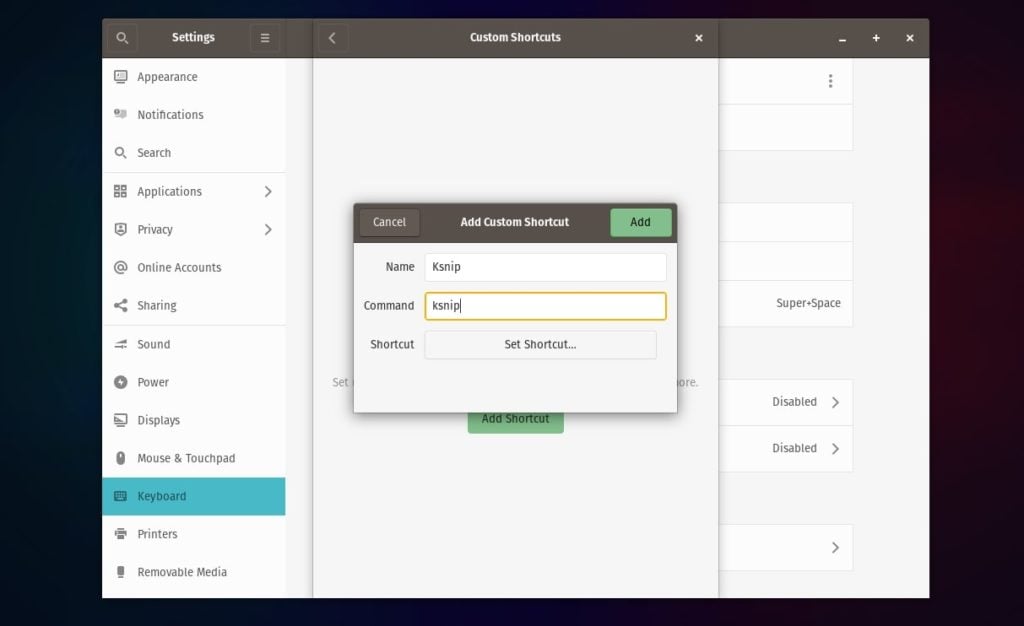
Task: Click the Set Shortcut... button
Action: [540, 345]
